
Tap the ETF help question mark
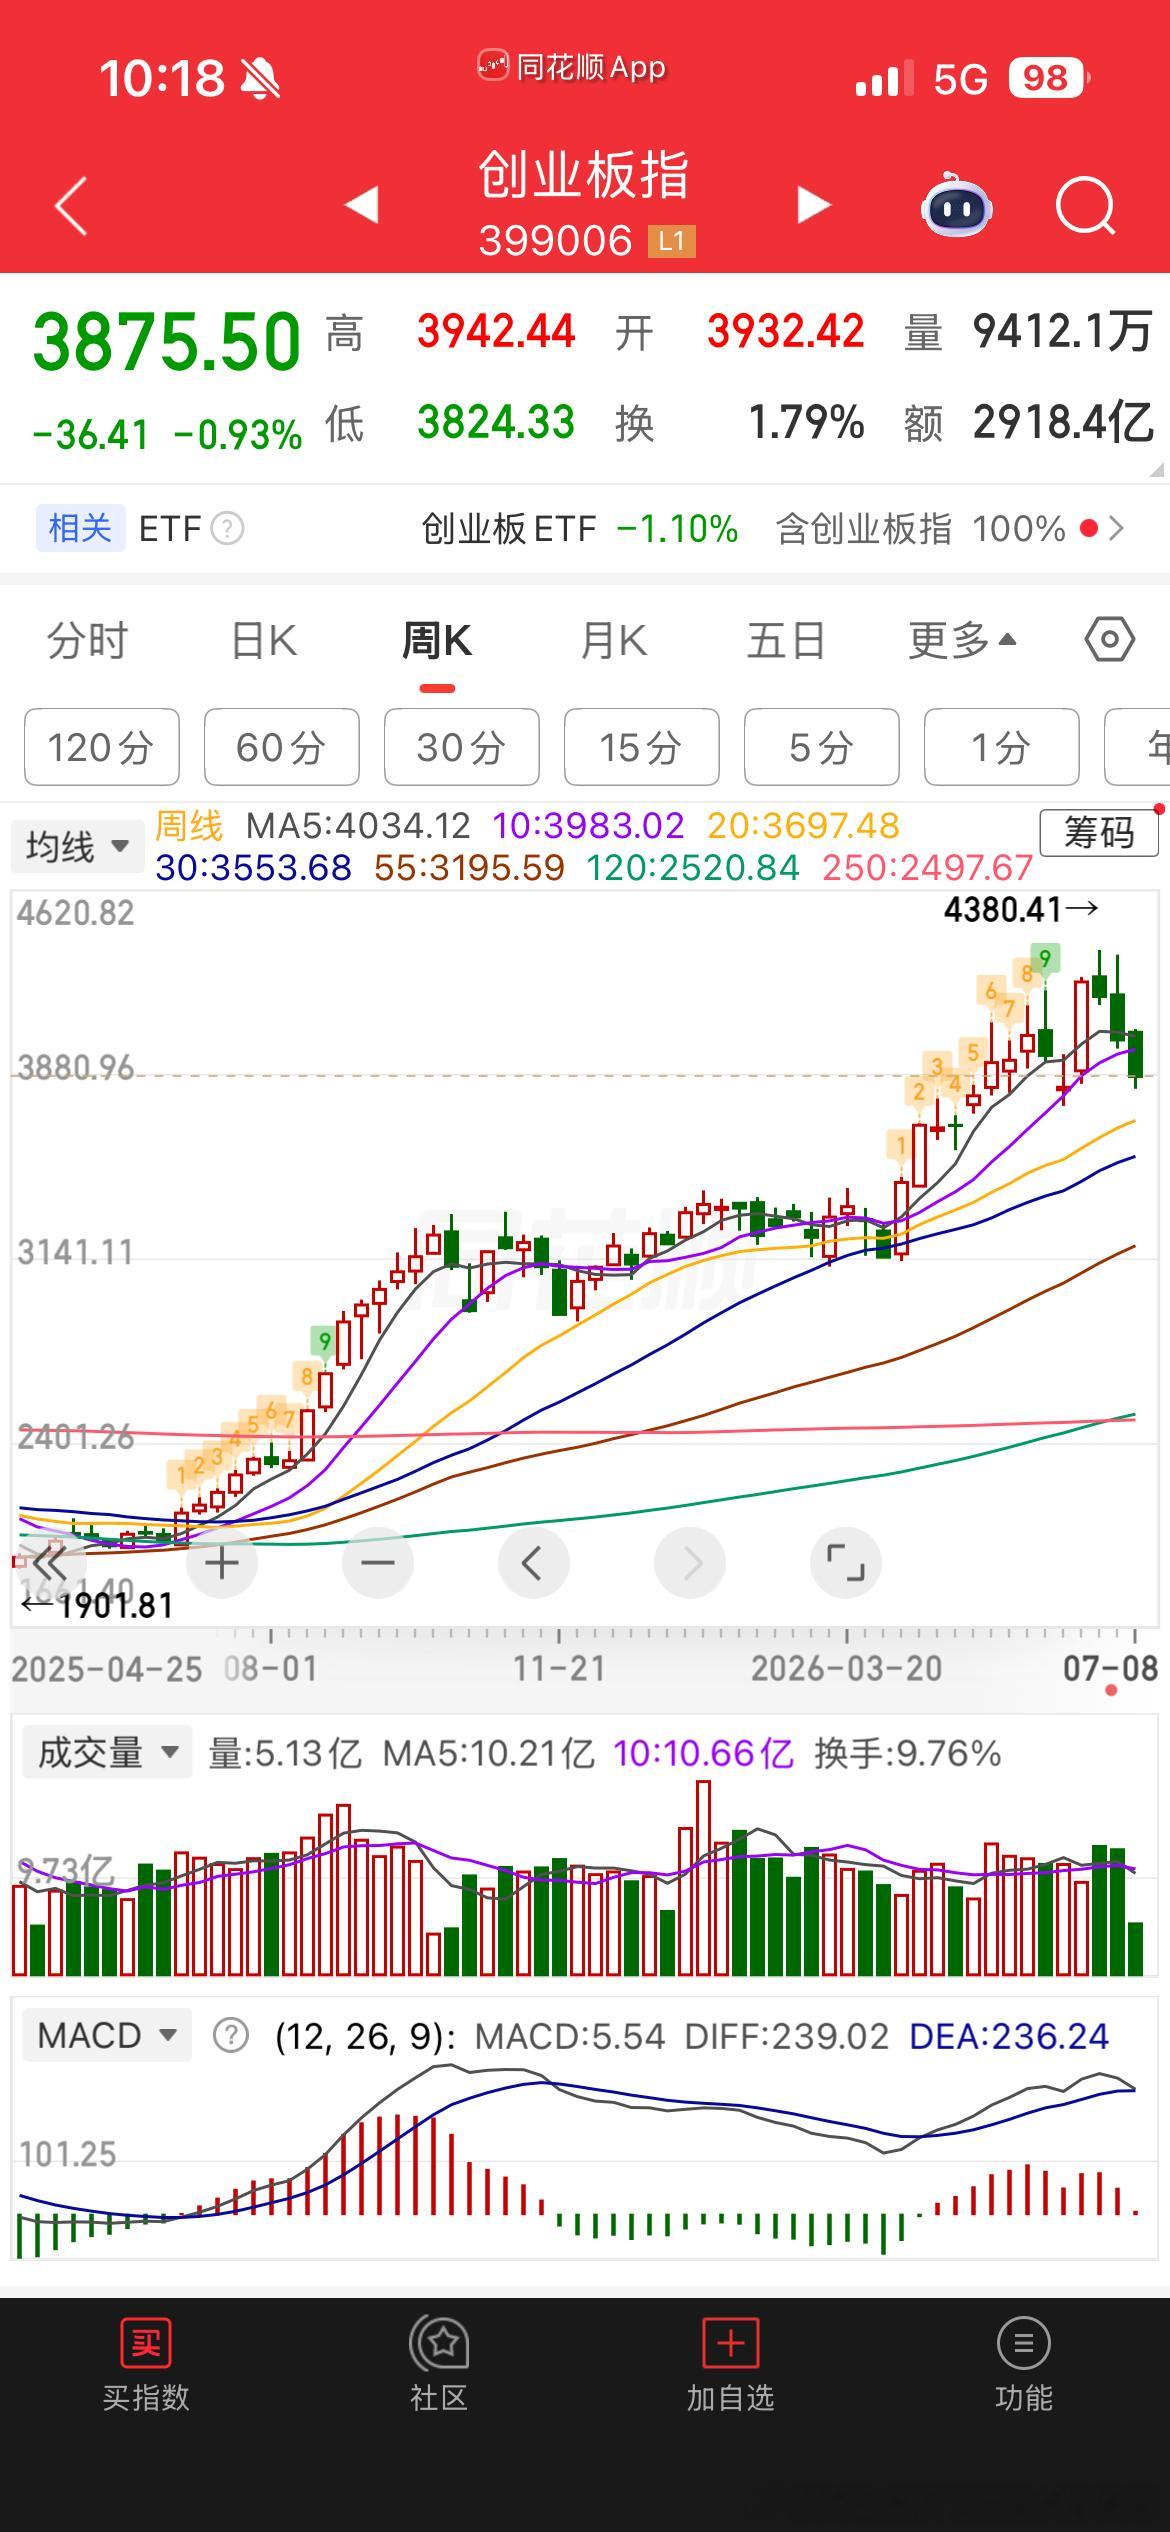tap(227, 528)
